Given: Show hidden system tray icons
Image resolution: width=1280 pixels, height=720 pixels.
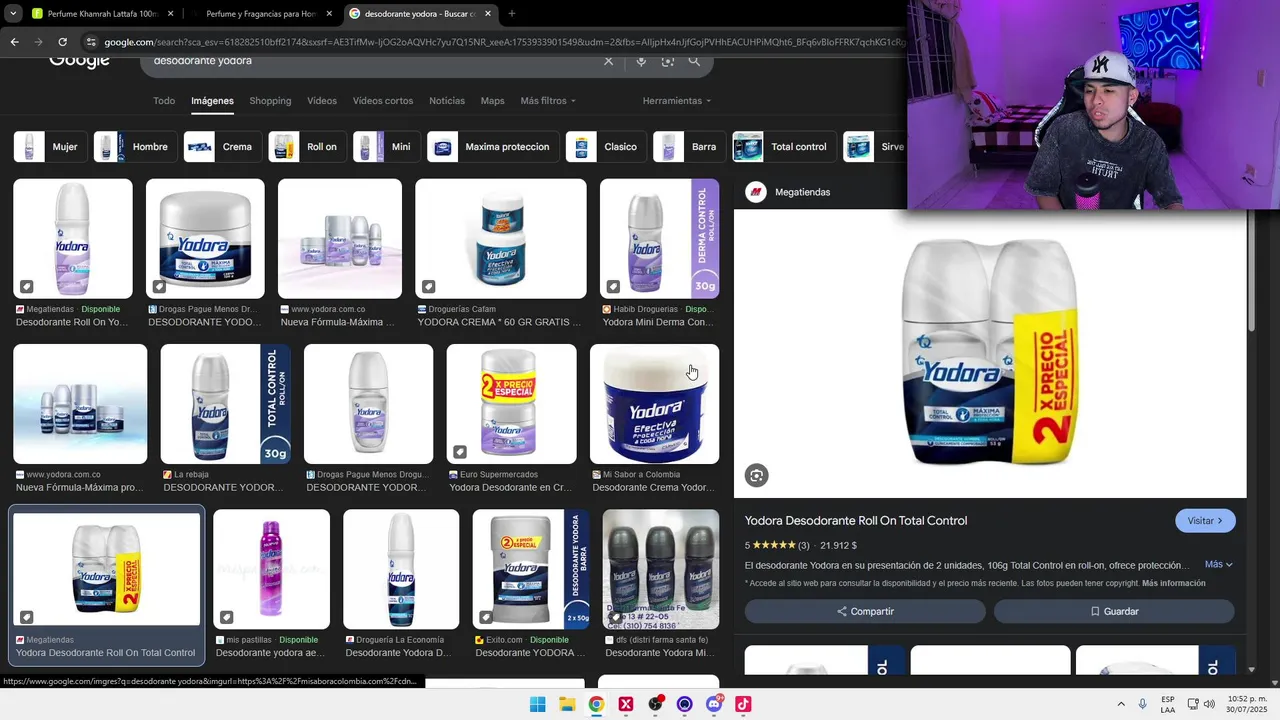Looking at the screenshot, I should (x=1121, y=704).
